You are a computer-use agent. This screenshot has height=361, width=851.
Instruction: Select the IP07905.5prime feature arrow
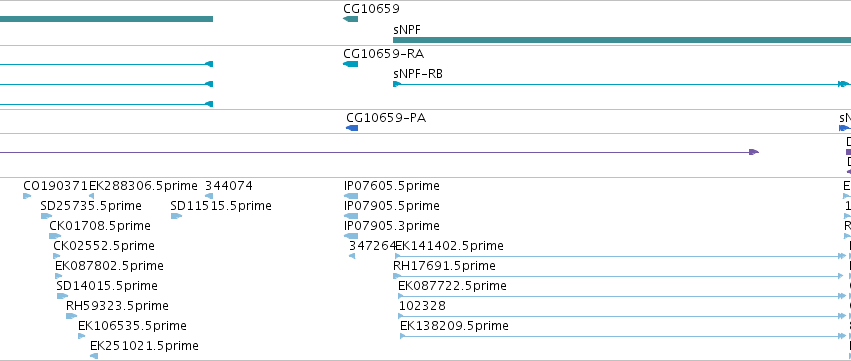pyautogui.click(x=351, y=216)
